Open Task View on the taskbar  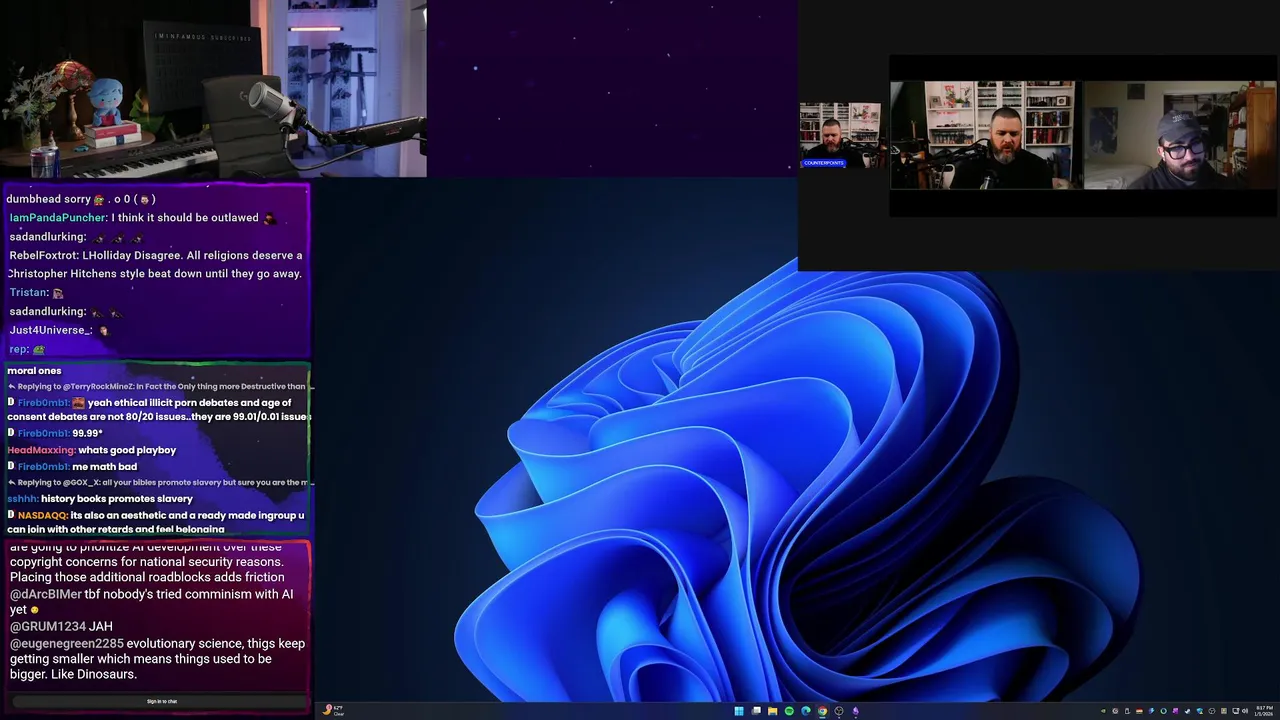tap(756, 711)
